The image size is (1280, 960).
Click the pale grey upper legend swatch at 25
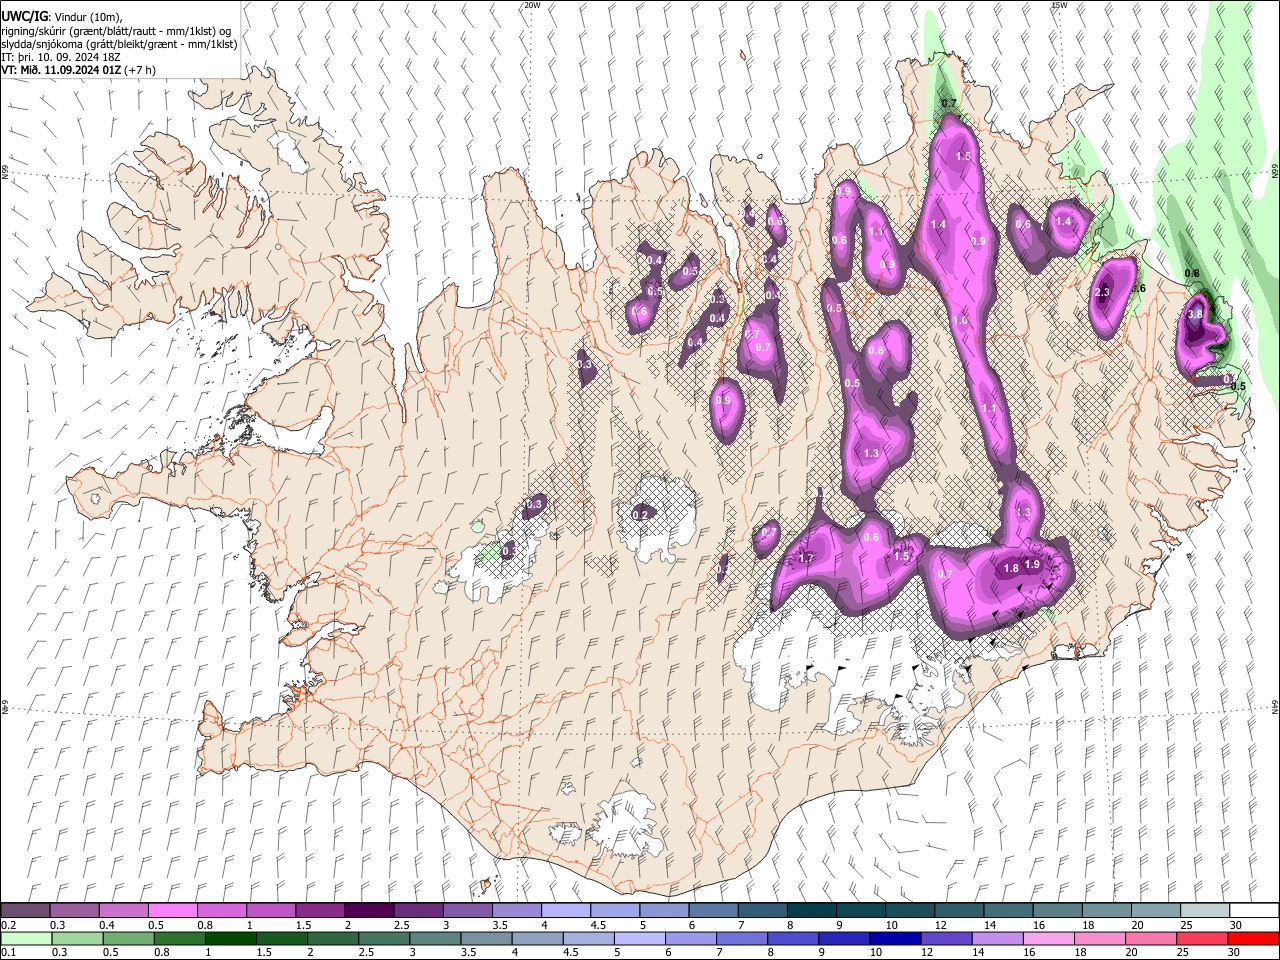point(1204,910)
